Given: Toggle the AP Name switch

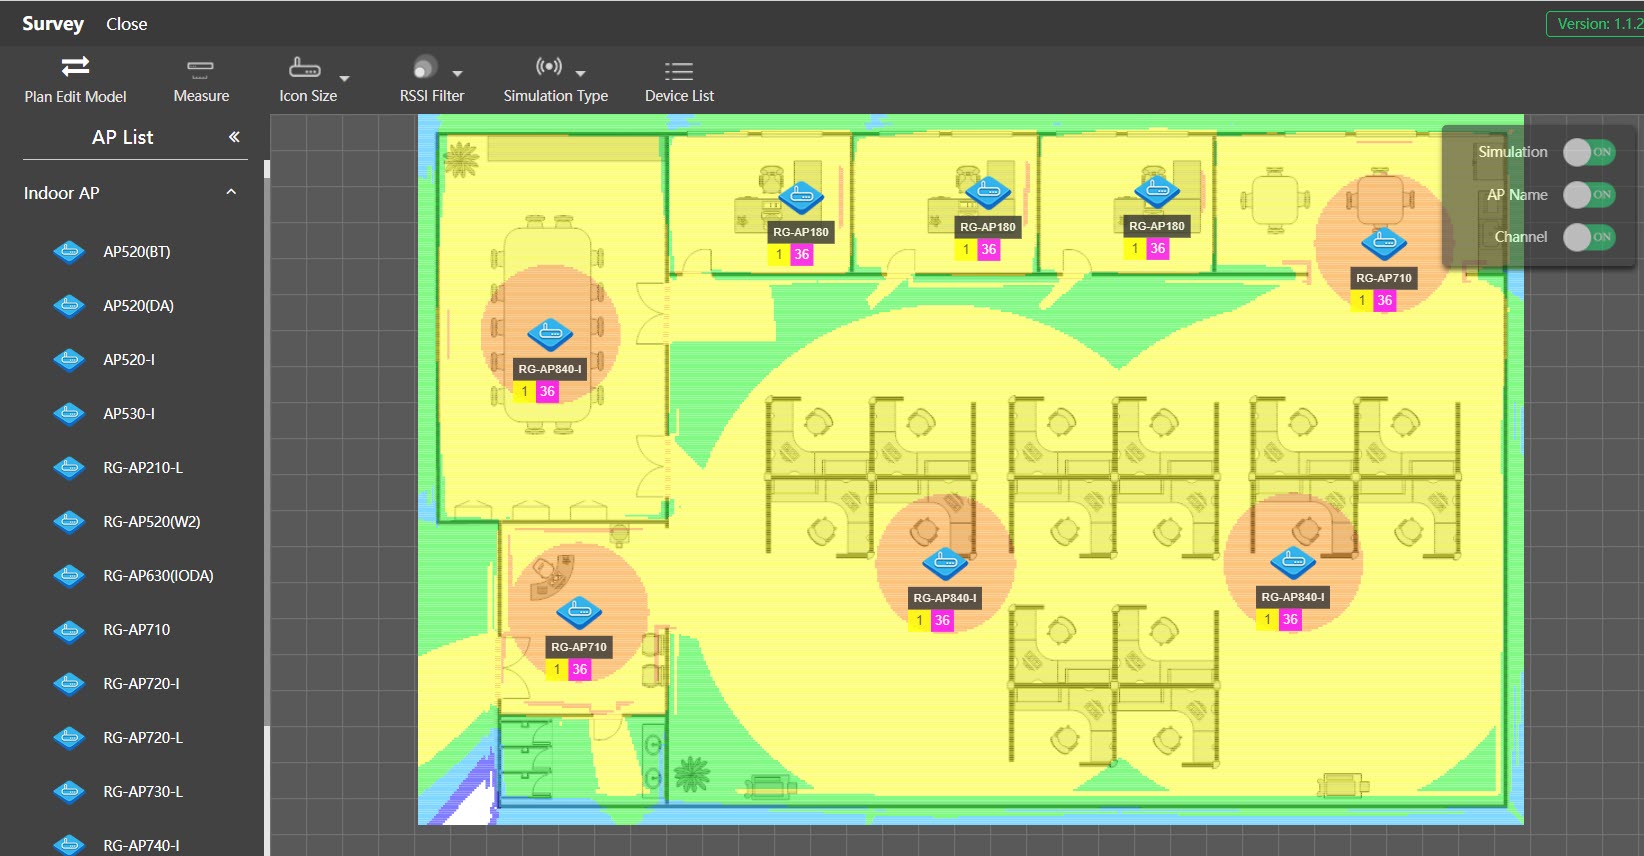Looking at the screenshot, I should click(1589, 195).
